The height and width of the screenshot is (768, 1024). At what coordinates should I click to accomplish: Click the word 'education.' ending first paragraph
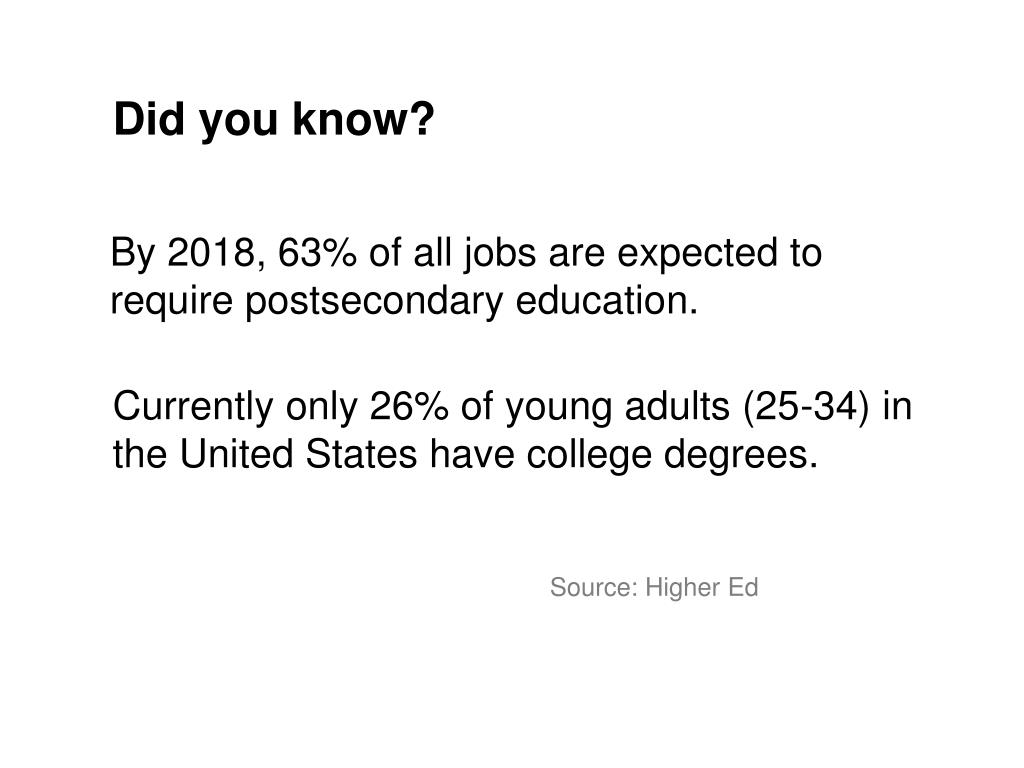tap(607, 301)
